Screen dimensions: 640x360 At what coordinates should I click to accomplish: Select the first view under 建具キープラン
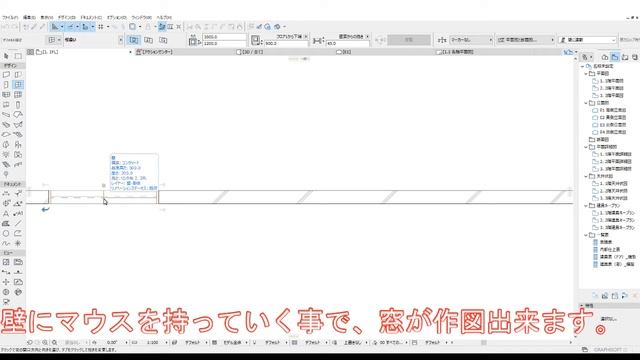[x=617, y=213]
